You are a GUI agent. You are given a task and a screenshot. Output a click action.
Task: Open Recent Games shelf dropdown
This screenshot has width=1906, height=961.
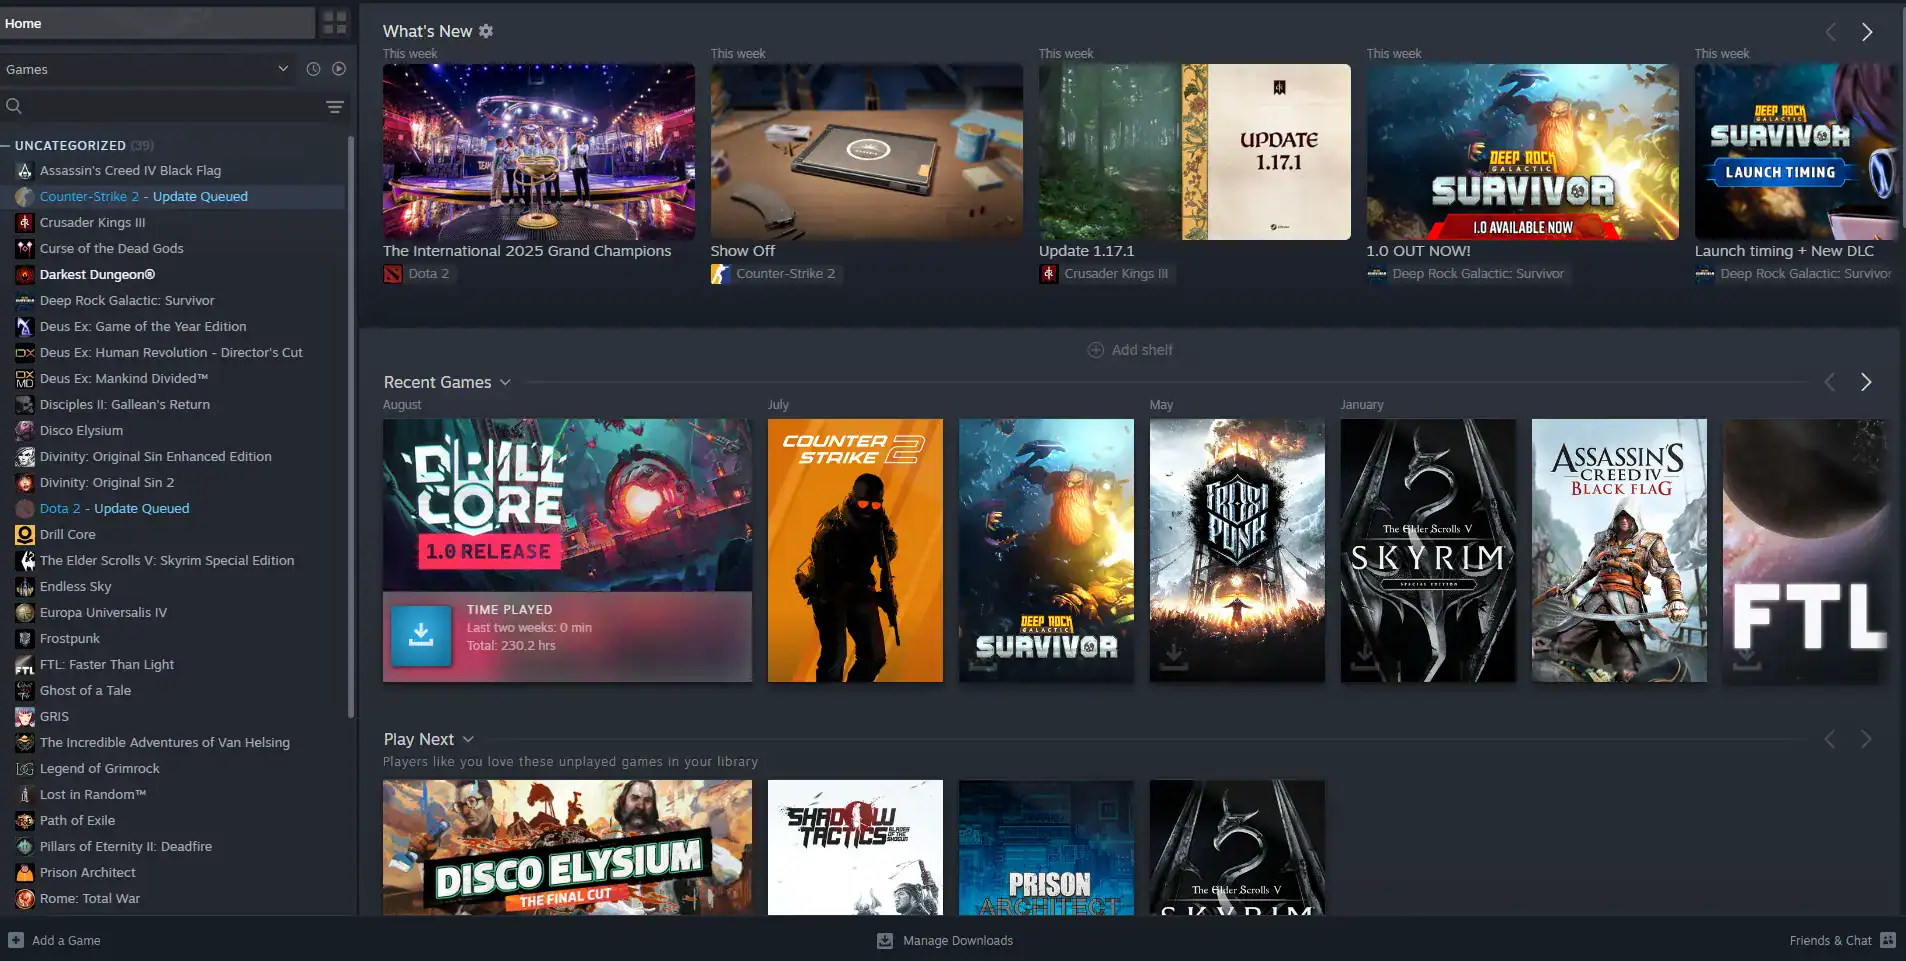pyautogui.click(x=505, y=382)
